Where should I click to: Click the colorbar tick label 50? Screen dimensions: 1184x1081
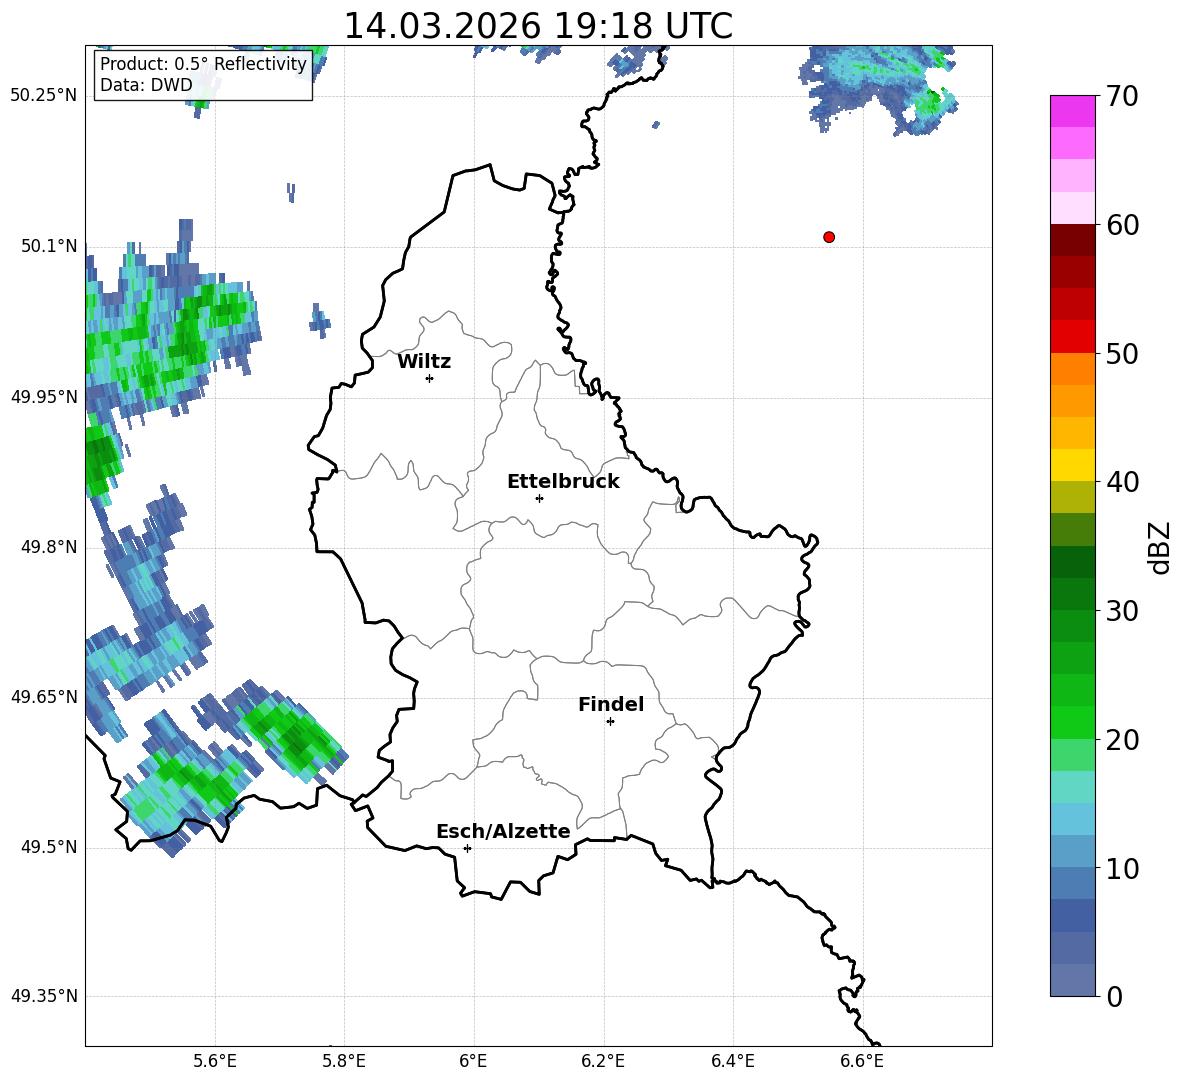[x=1122, y=354]
